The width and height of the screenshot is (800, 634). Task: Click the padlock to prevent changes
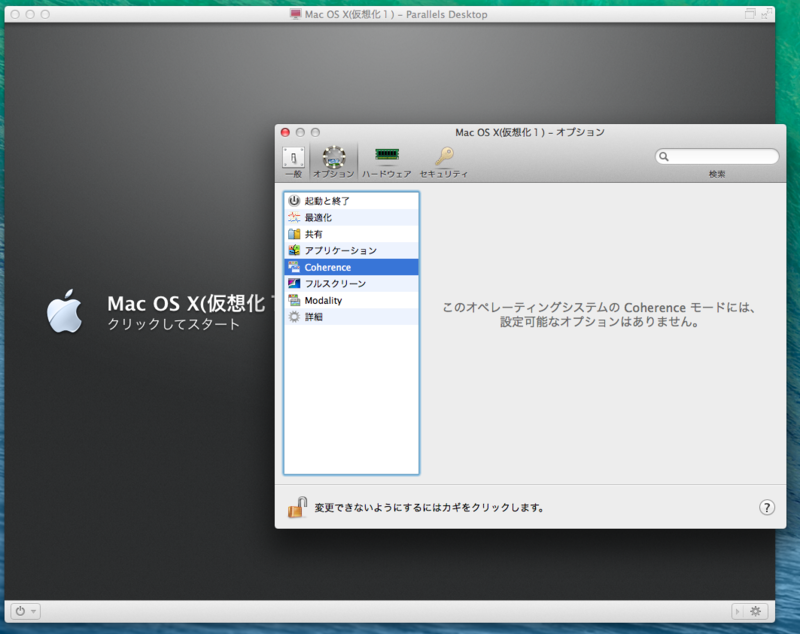click(297, 507)
